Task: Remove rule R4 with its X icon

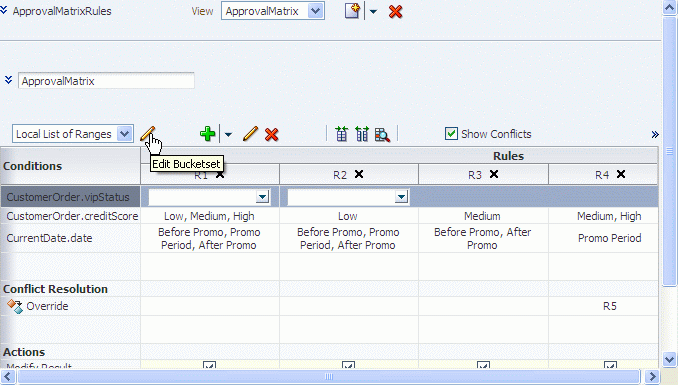Action: click(x=621, y=174)
